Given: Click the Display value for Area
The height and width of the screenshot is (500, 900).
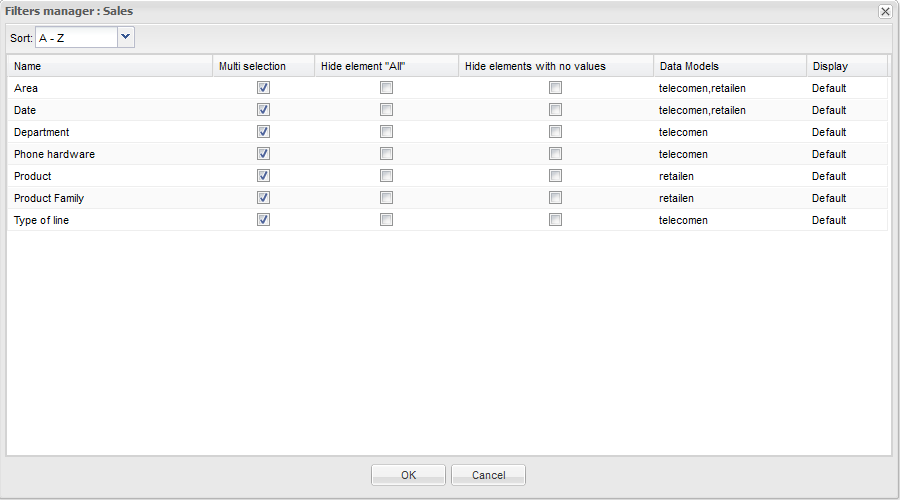Looking at the screenshot, I should click(829, 88).
